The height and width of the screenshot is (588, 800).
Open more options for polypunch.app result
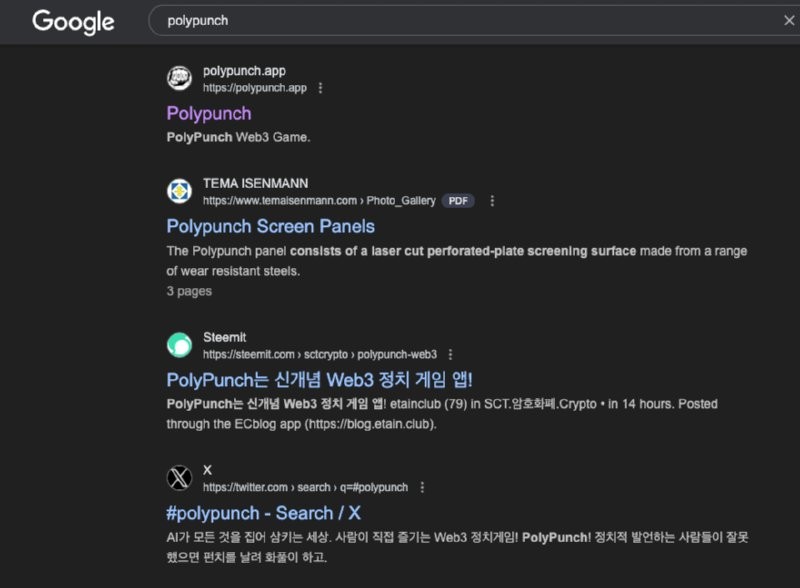coord(320,88)
